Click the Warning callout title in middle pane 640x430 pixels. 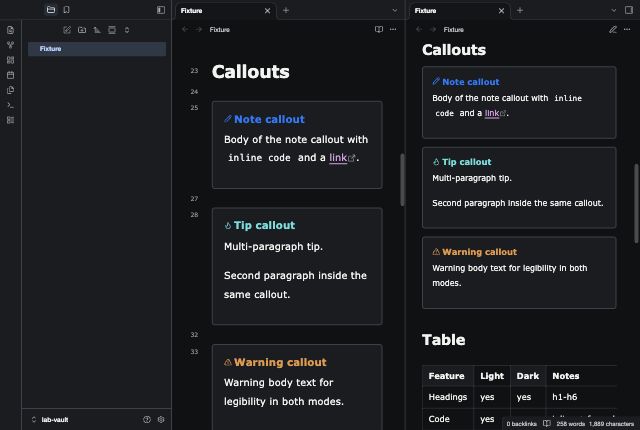[280, 362]
